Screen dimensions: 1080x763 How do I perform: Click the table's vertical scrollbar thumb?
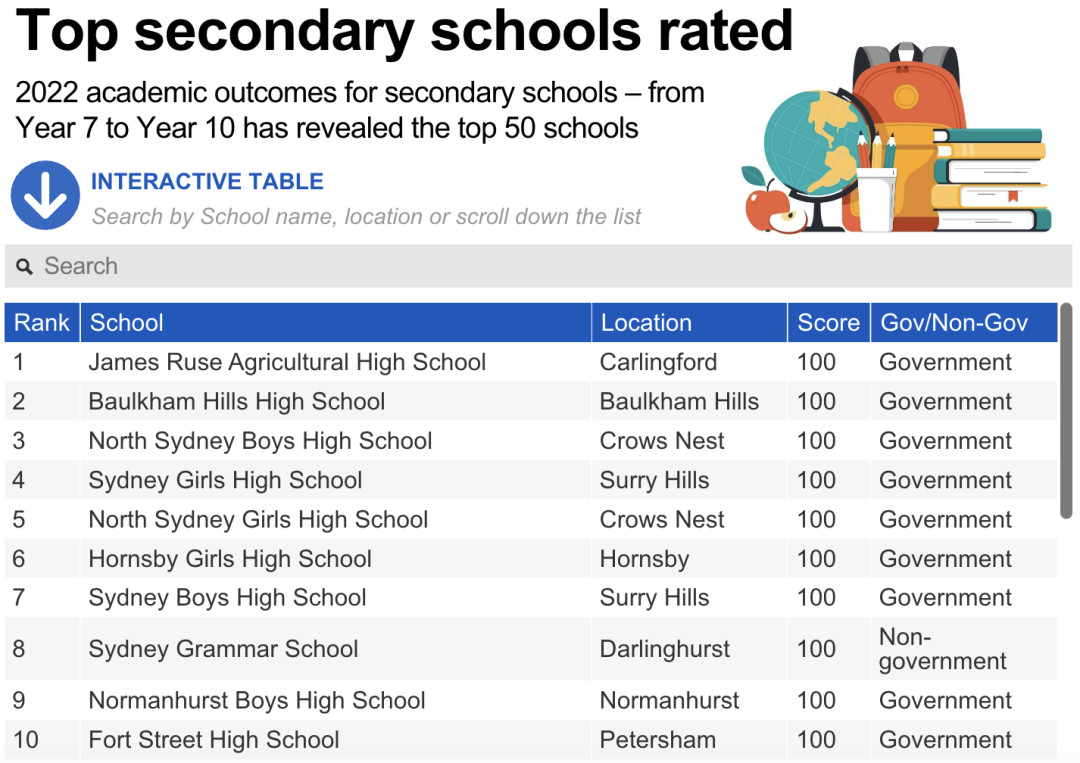(x=1066, y=410)
